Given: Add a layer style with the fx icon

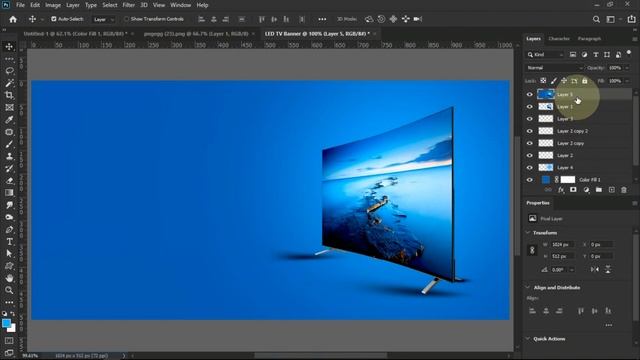Looking at the screenshot, I should (561, 190).
